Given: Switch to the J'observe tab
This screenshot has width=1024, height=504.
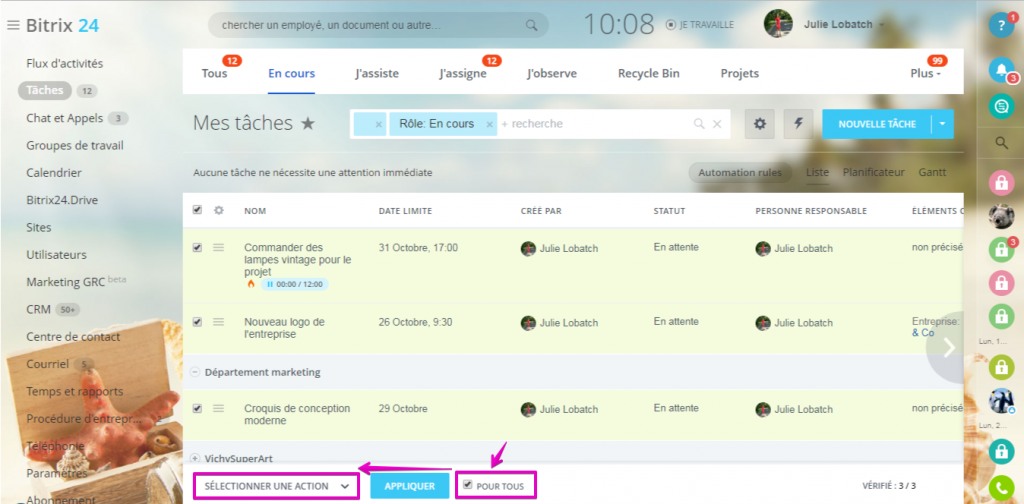Looking at the screenshot, I should (x=552, y=74).
